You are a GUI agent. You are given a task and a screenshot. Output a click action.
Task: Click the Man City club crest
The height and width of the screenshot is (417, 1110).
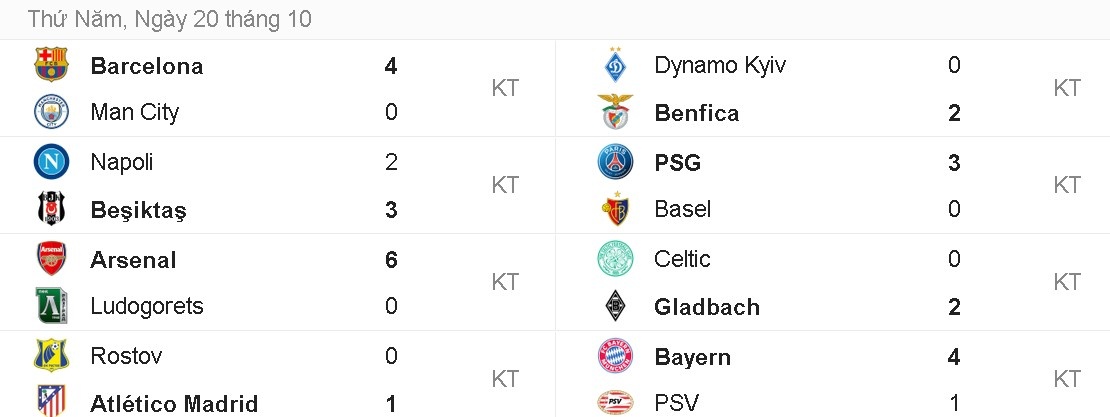coord(51,112)
